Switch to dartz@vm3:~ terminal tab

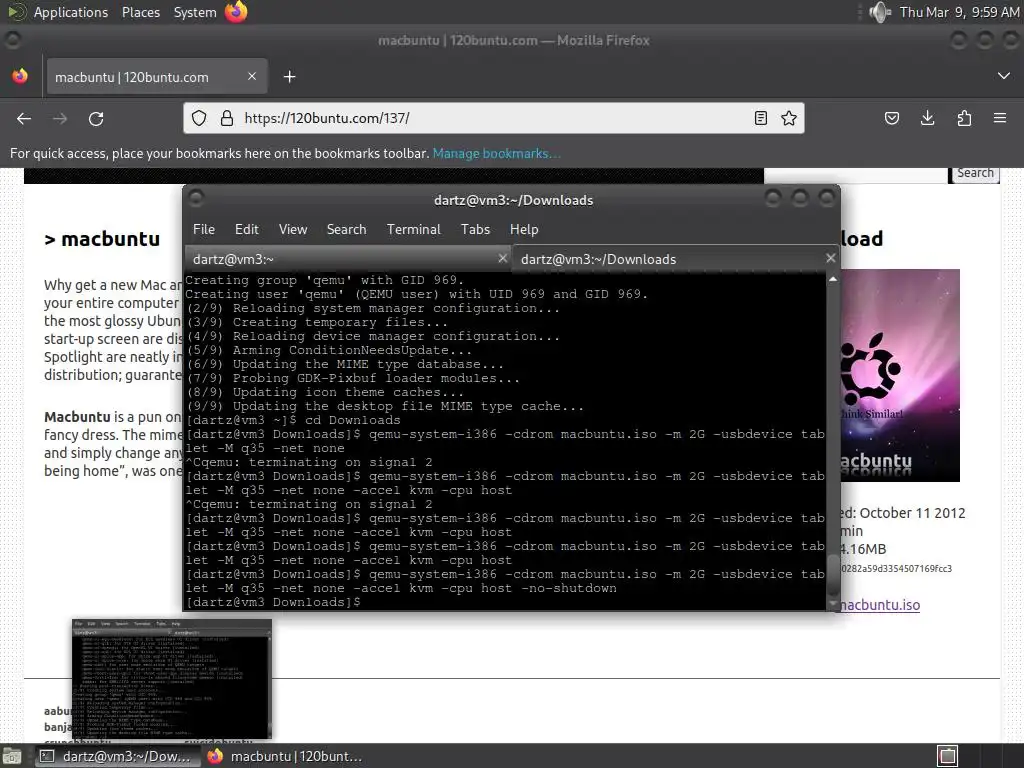348,259
